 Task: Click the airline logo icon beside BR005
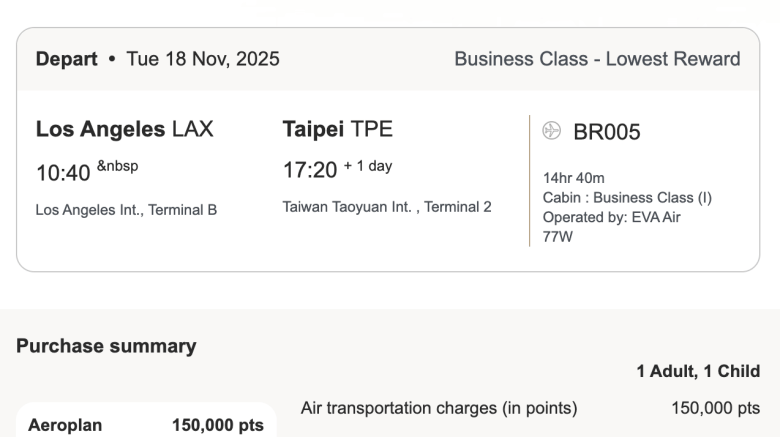552,131
